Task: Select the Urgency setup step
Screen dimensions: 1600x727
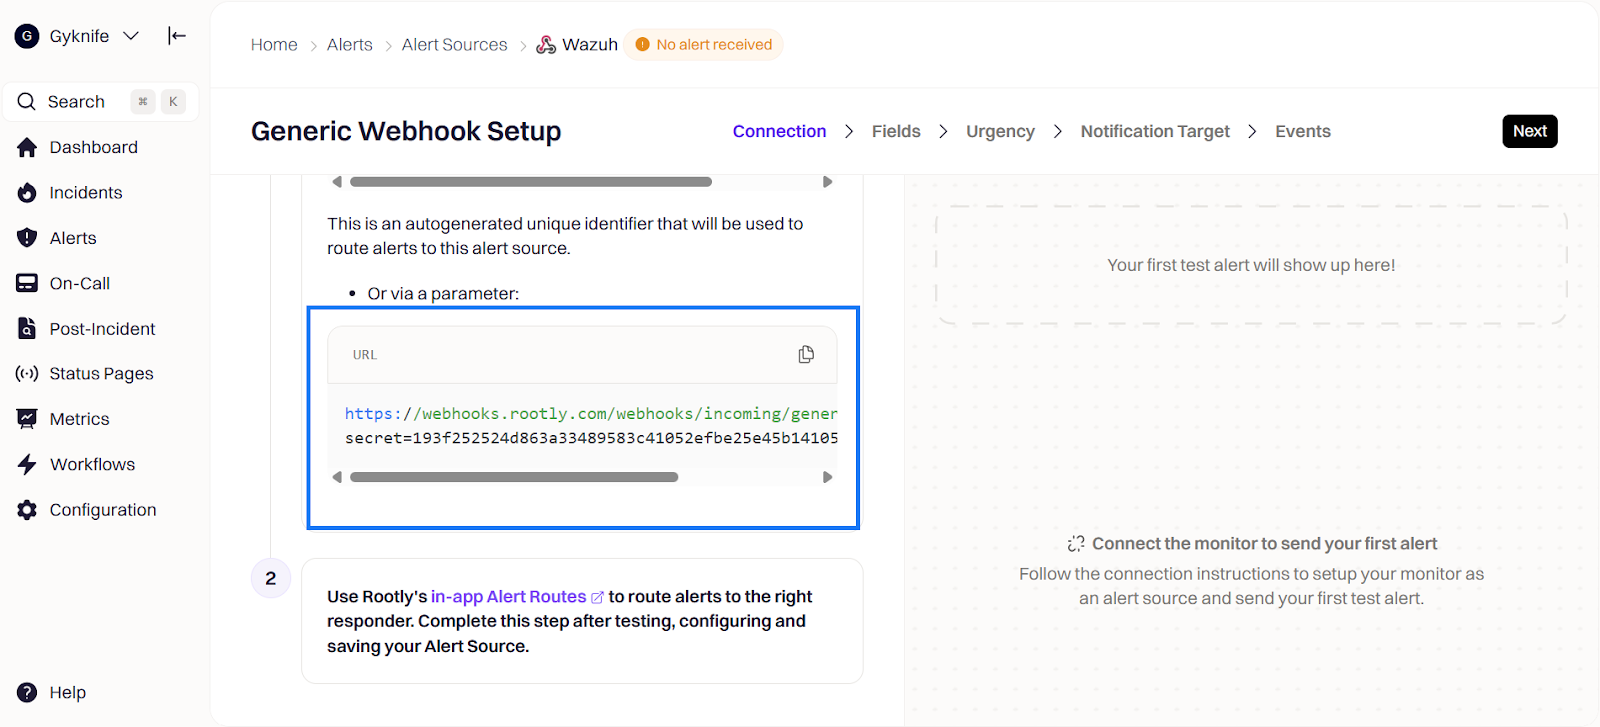Action: click(999, 131)
